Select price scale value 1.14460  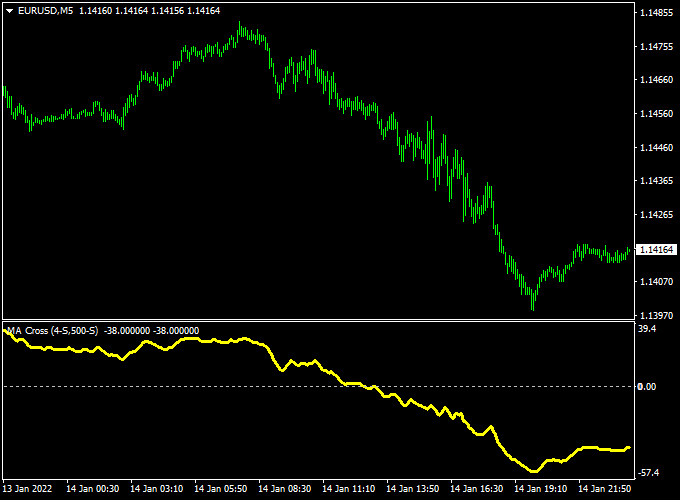657,147
